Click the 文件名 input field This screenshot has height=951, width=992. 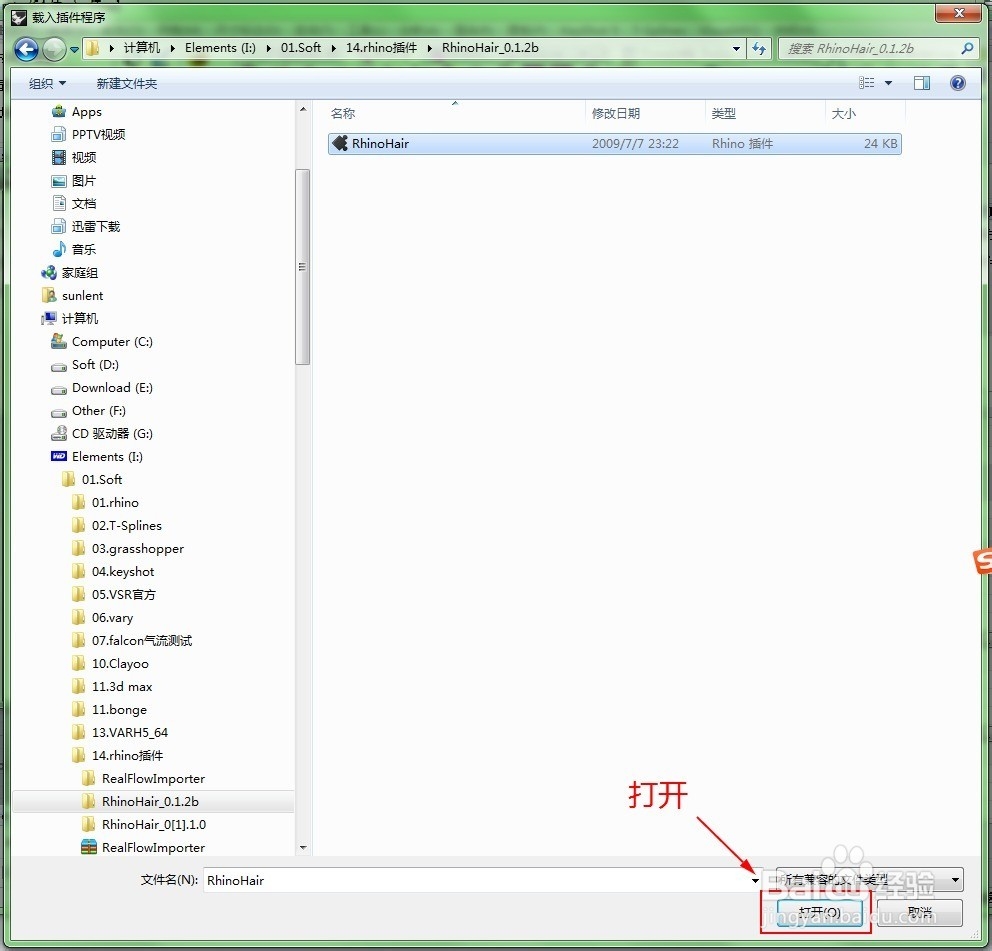point(474,880)
